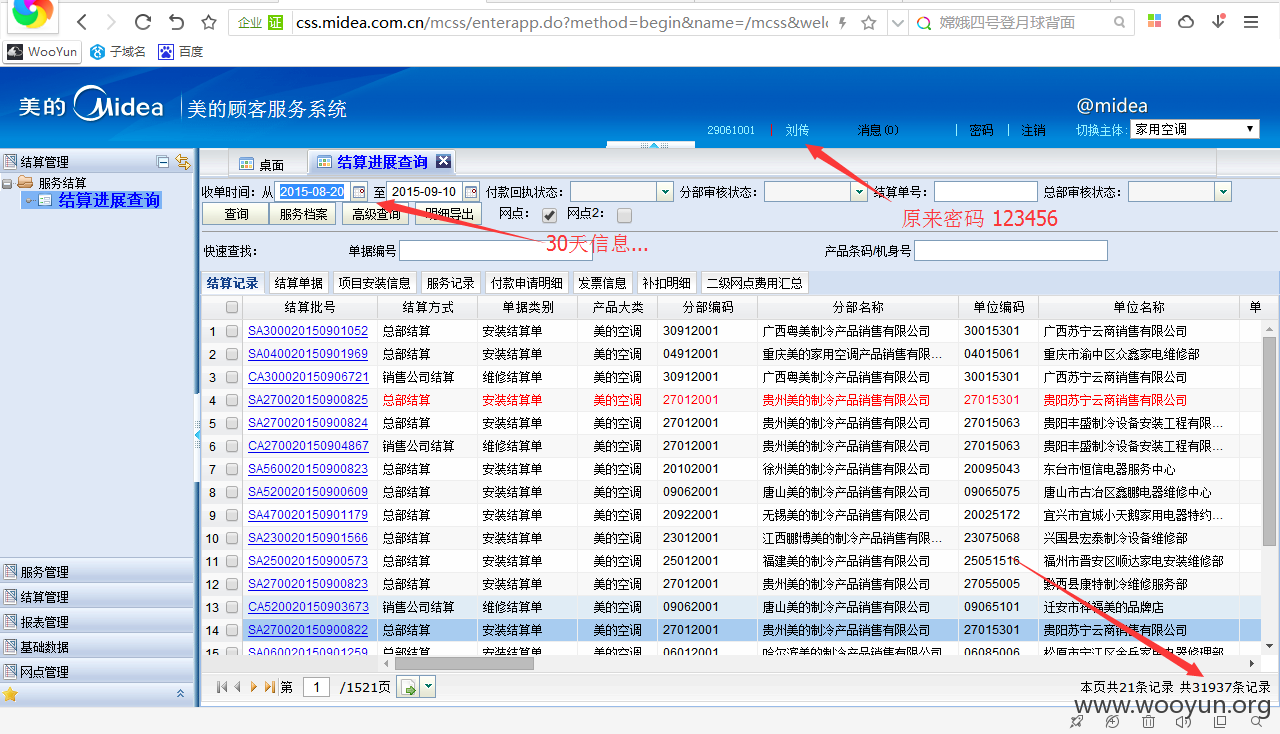Screen dimensions: 1280x734
Task: Click the lightning speed-mode icon in address bar
Action: click(843, 22)
